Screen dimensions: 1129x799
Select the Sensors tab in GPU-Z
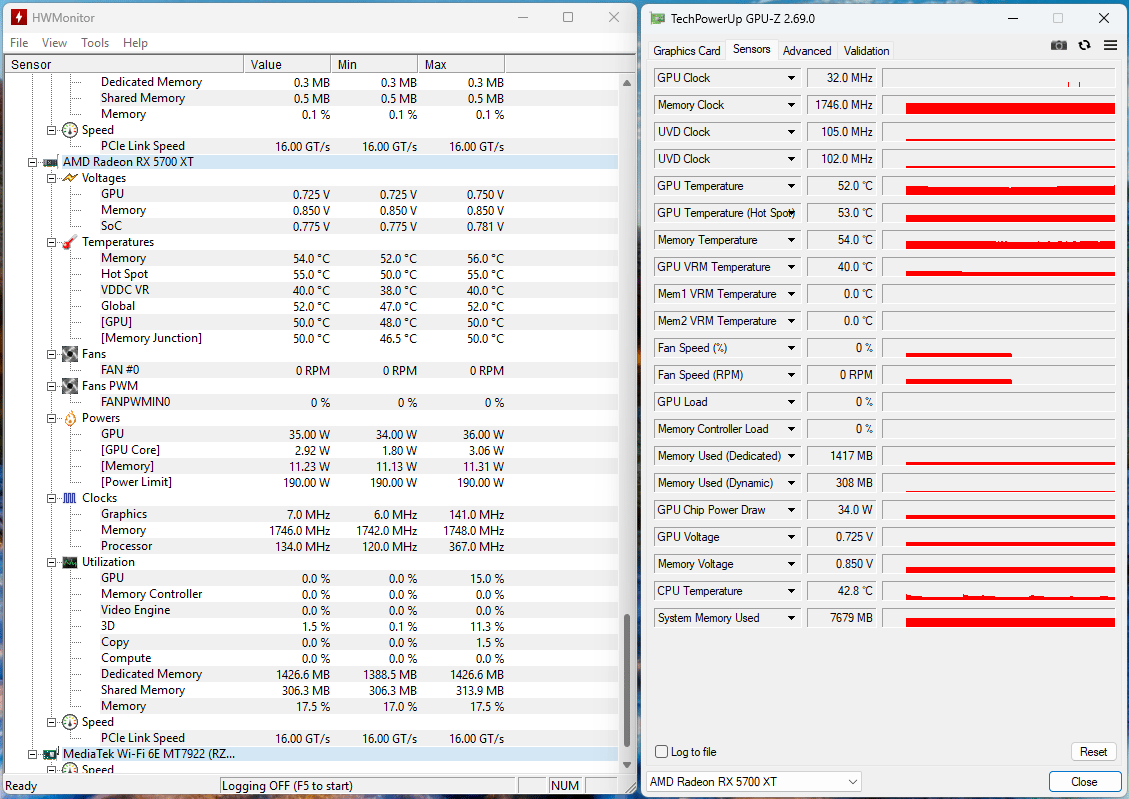(x=751, y=49)
